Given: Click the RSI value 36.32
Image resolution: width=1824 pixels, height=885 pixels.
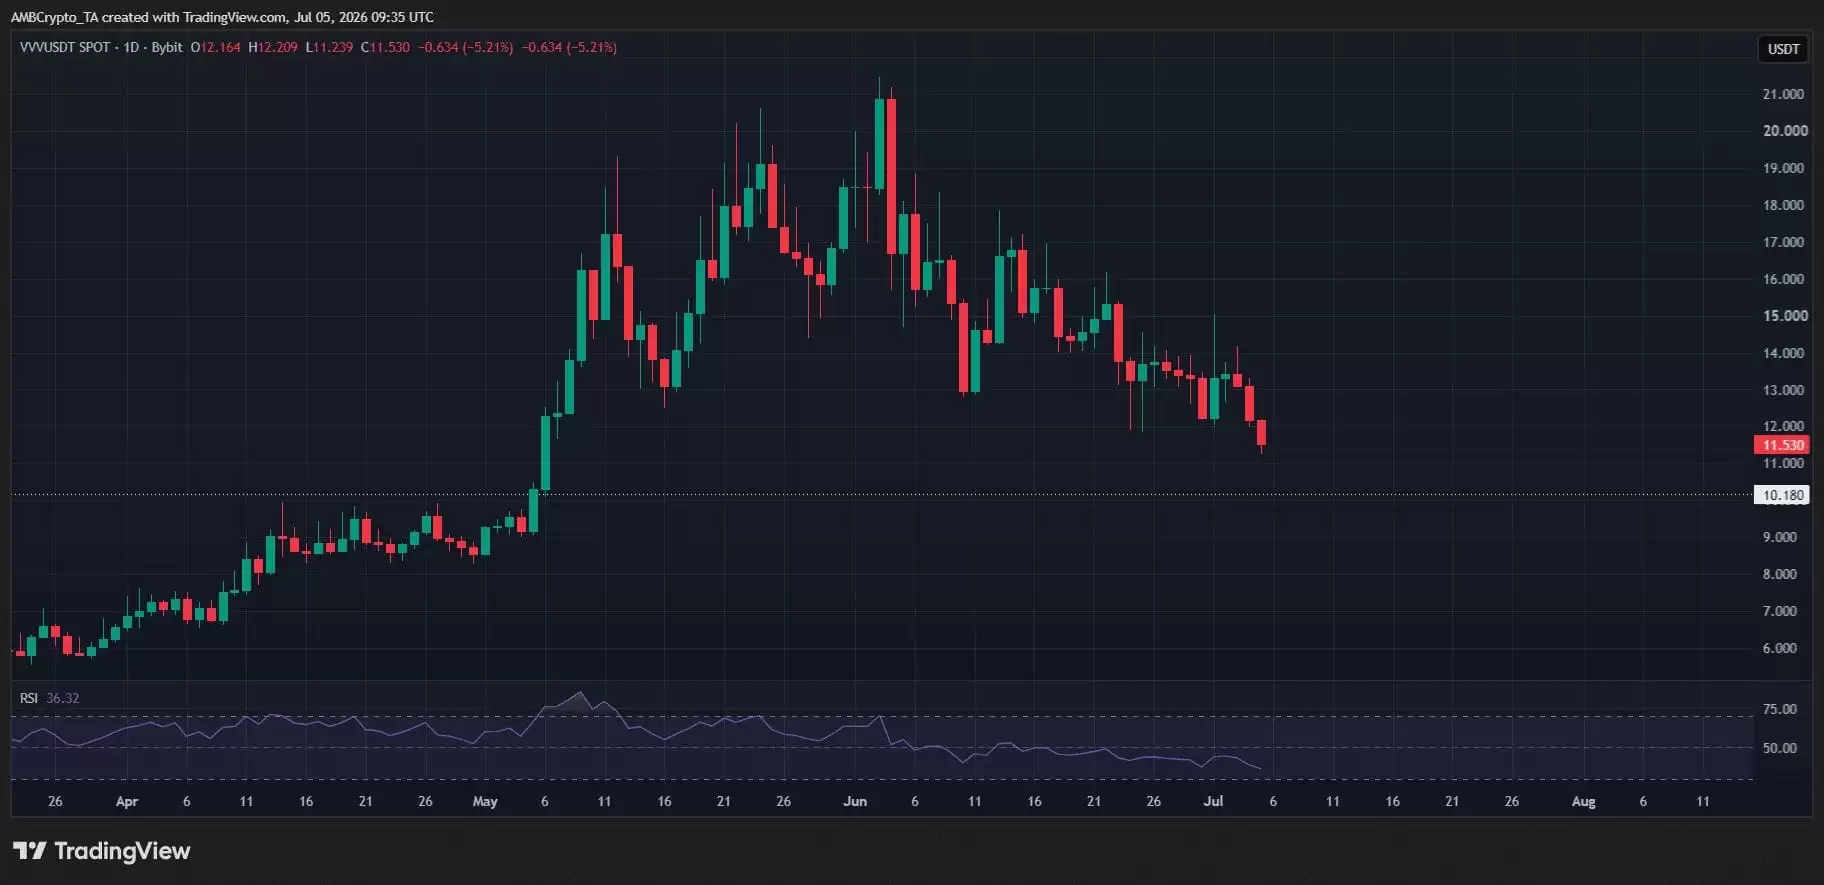Looking at the screenshot, I should [63, 698].
